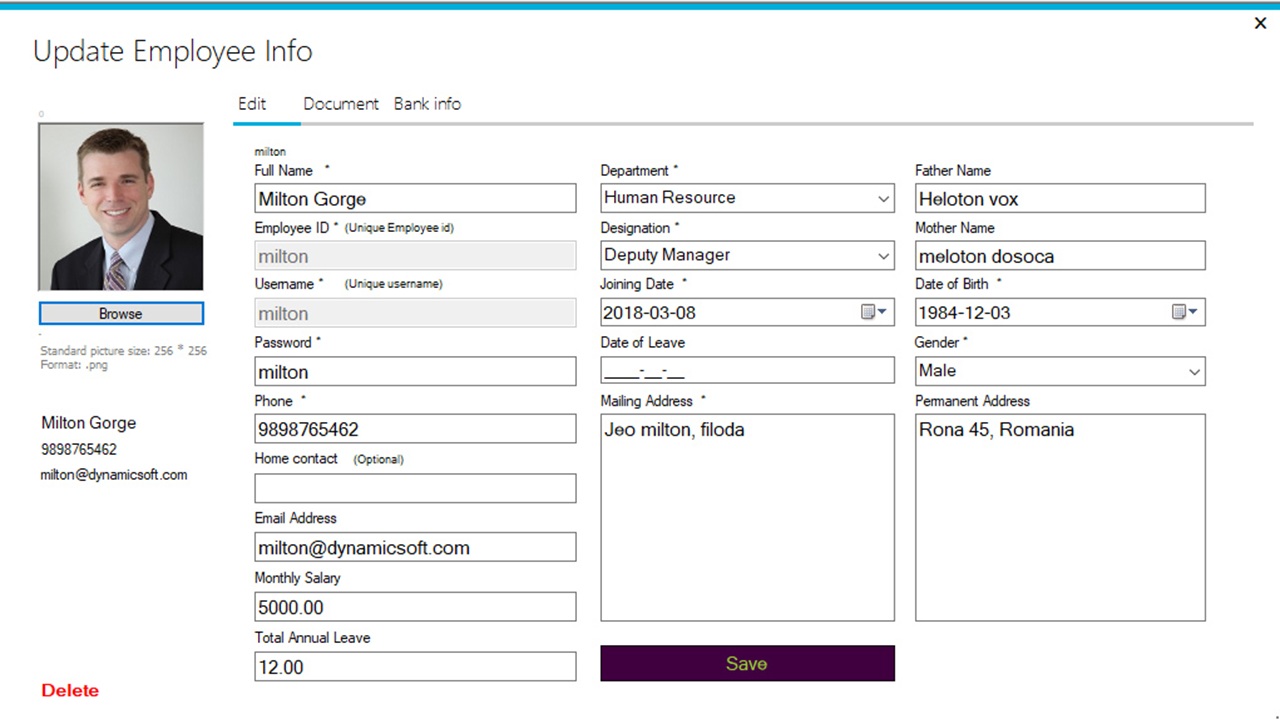Click the Monthly Salary field
Image resolution: width=1280 pixels, height=720 pixels.
415,607
